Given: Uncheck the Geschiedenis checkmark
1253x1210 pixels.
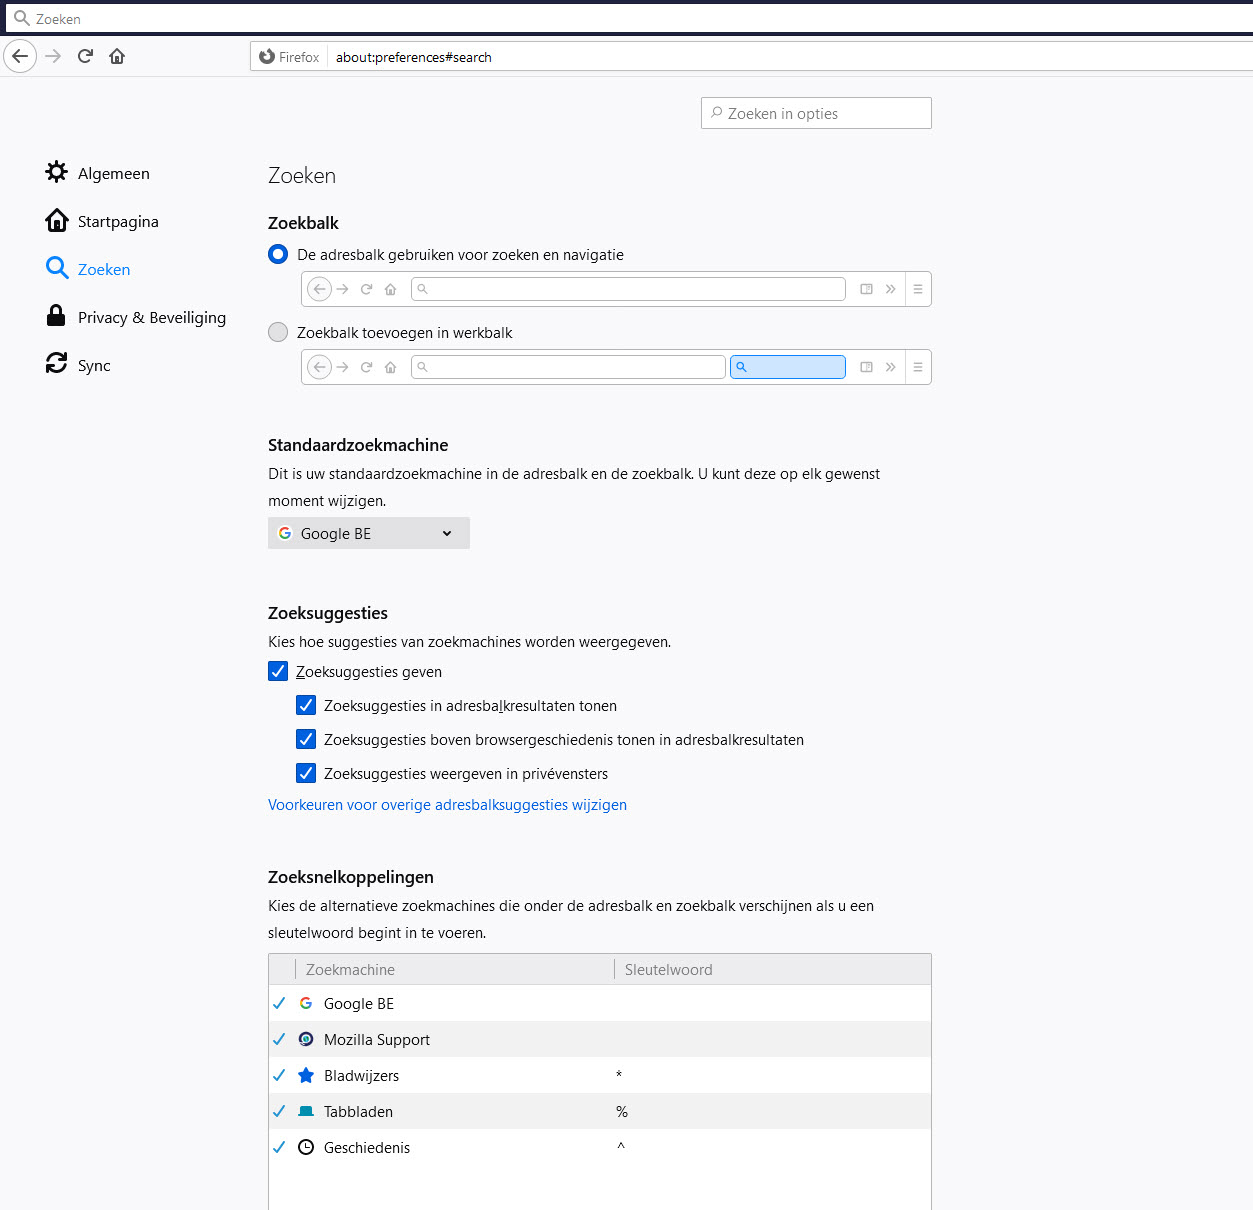Looking at the screenshot, I should [279, 1147].
